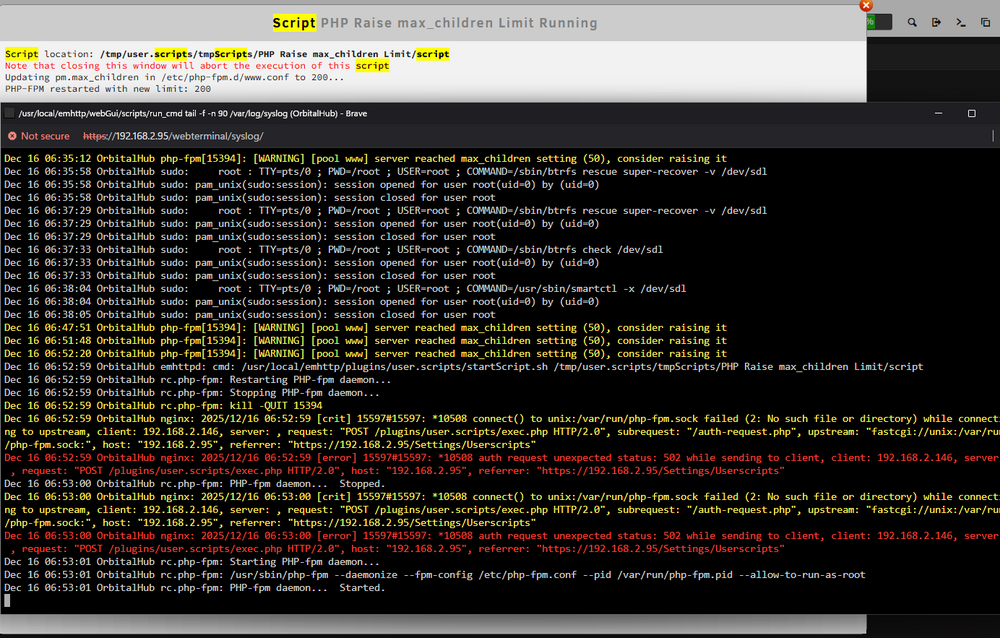
Task: Open the search magnifier icon
Action: click(912, 22)
